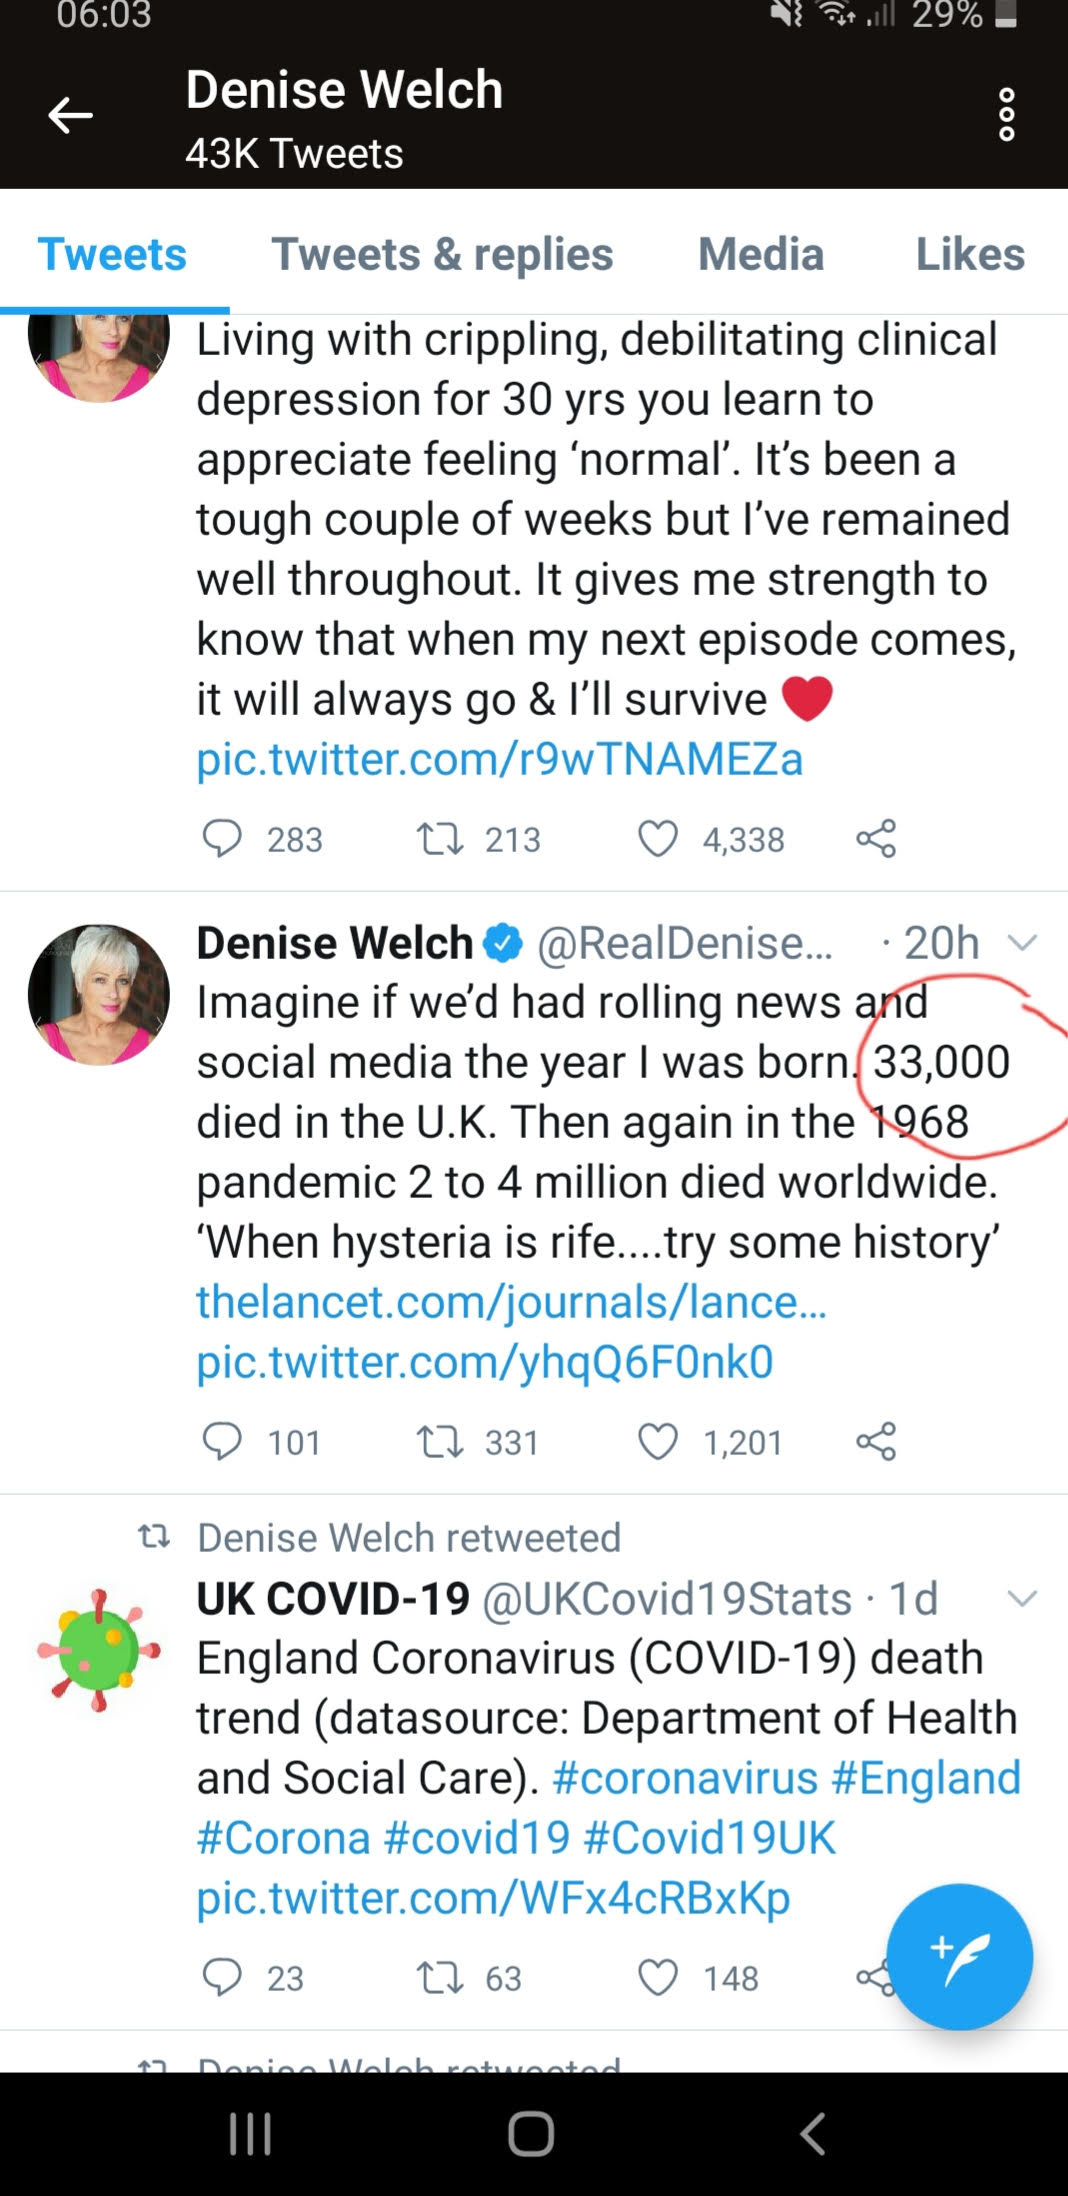Expand options chevron on UK COVID-19 tweet

pyautogui.click(x=1022, y=1598)
